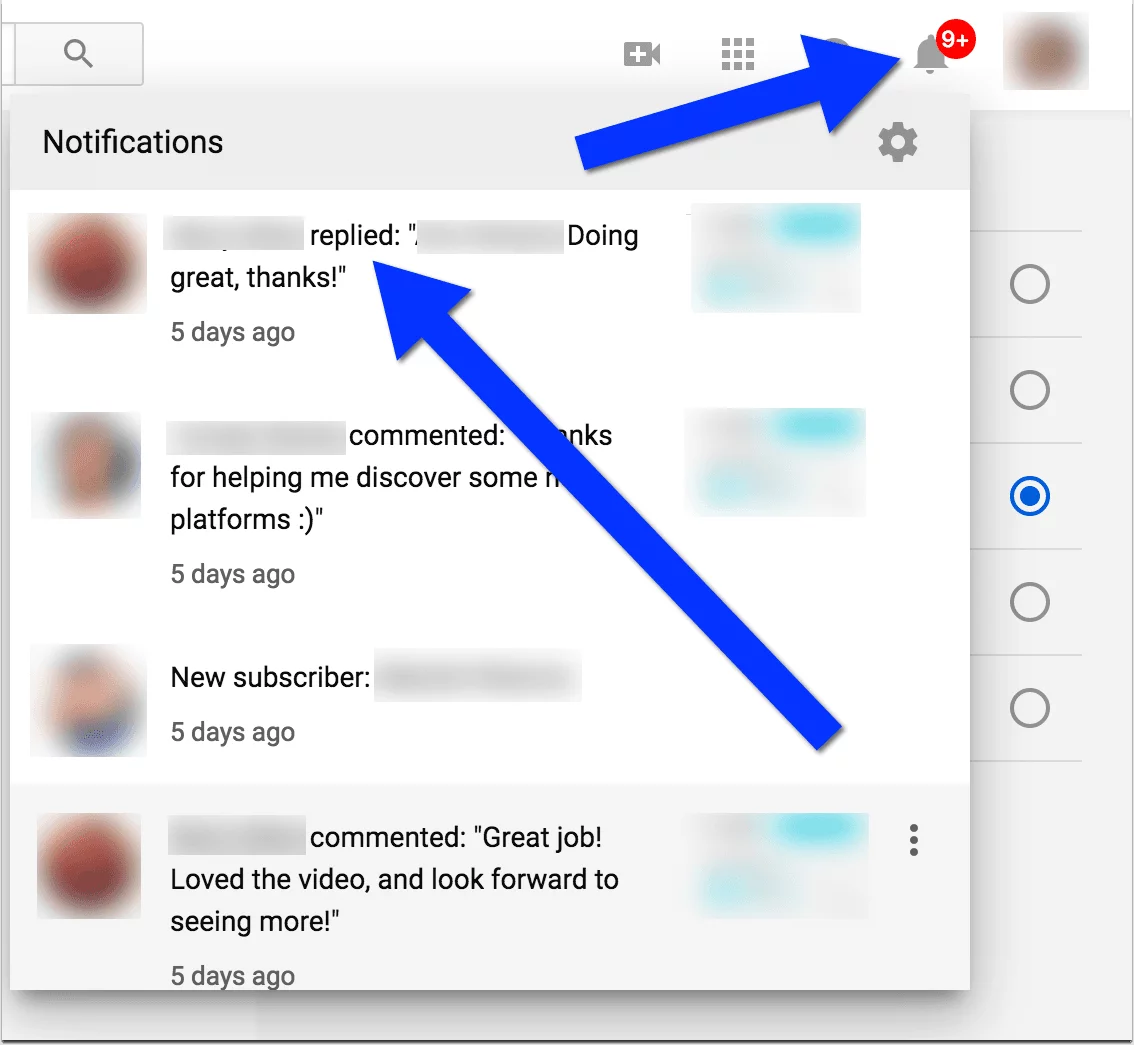The height and width of the screenshot is (1045, 1134).
Task: Click the '5 days ago' under New subscriber
Action: [233, 733]
